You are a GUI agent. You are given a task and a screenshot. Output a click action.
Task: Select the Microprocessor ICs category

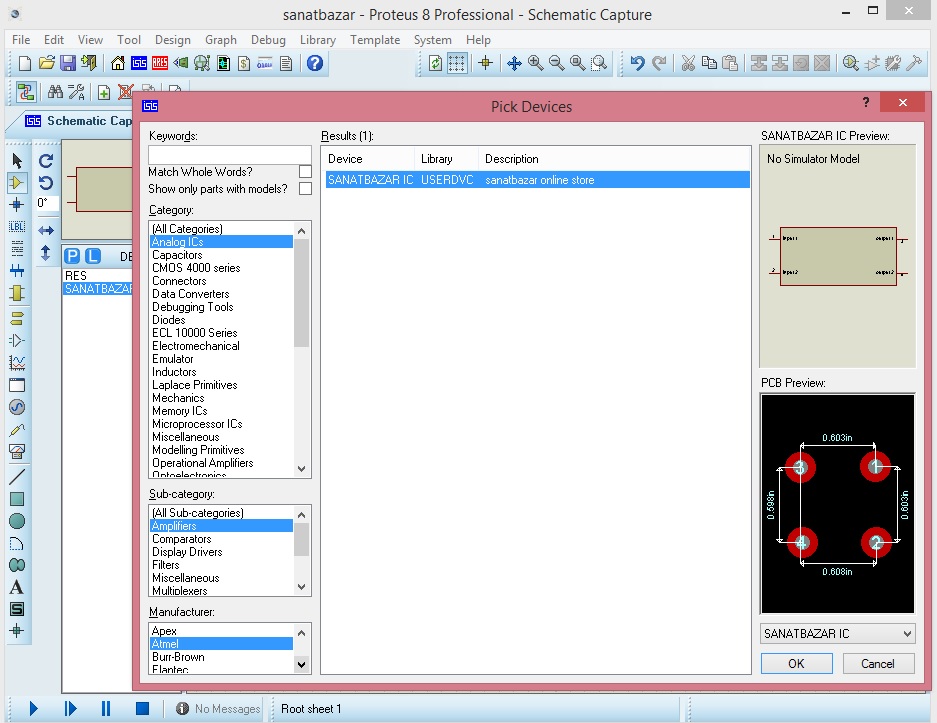221,424
